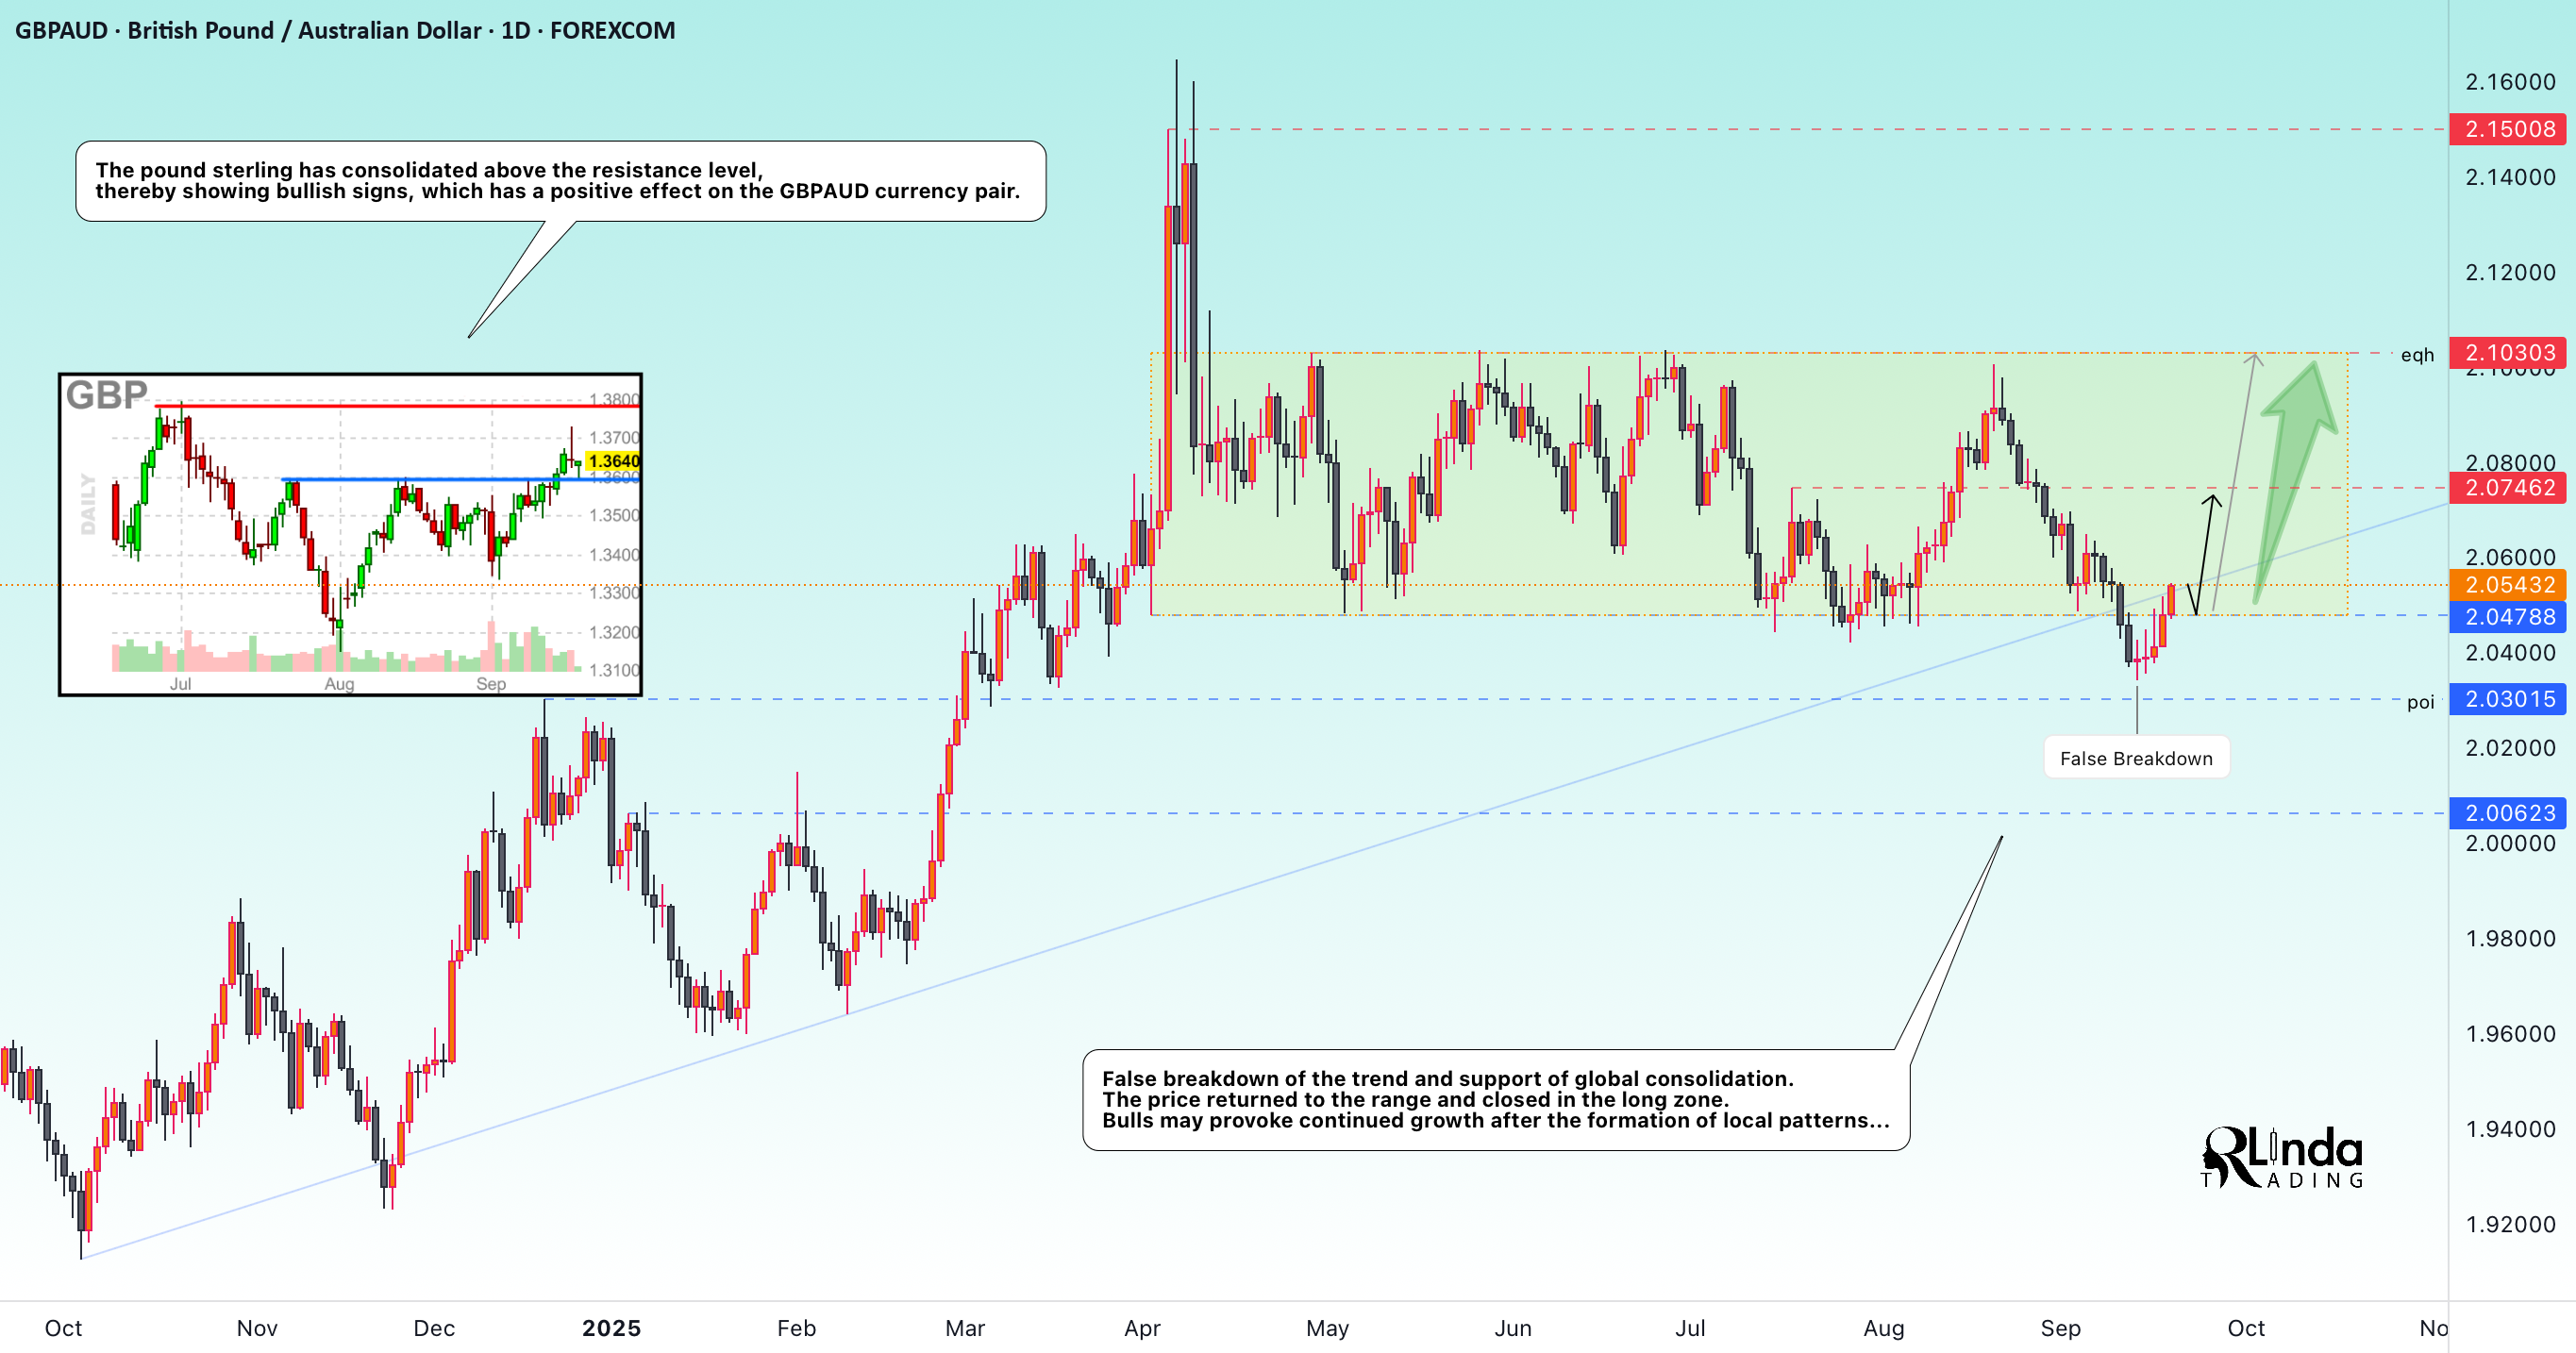This screenshot has height=1353, width=2576.
Task: Click the 1.96000 price axis tick
Action: tap(2510, 1034)
